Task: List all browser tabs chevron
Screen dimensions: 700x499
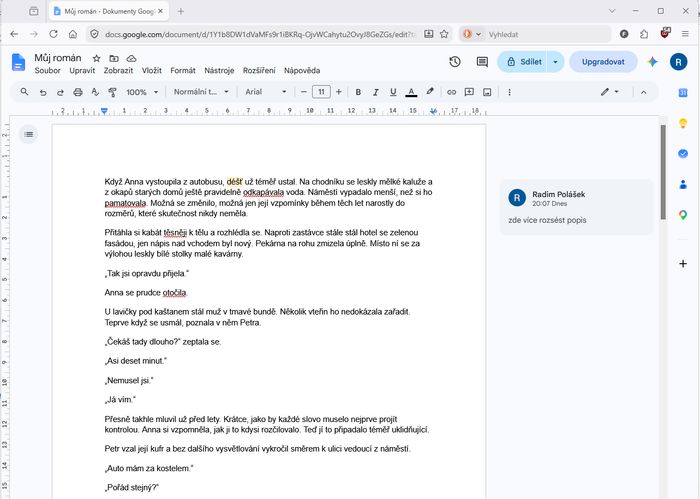Action: click(x=612, y=11)
